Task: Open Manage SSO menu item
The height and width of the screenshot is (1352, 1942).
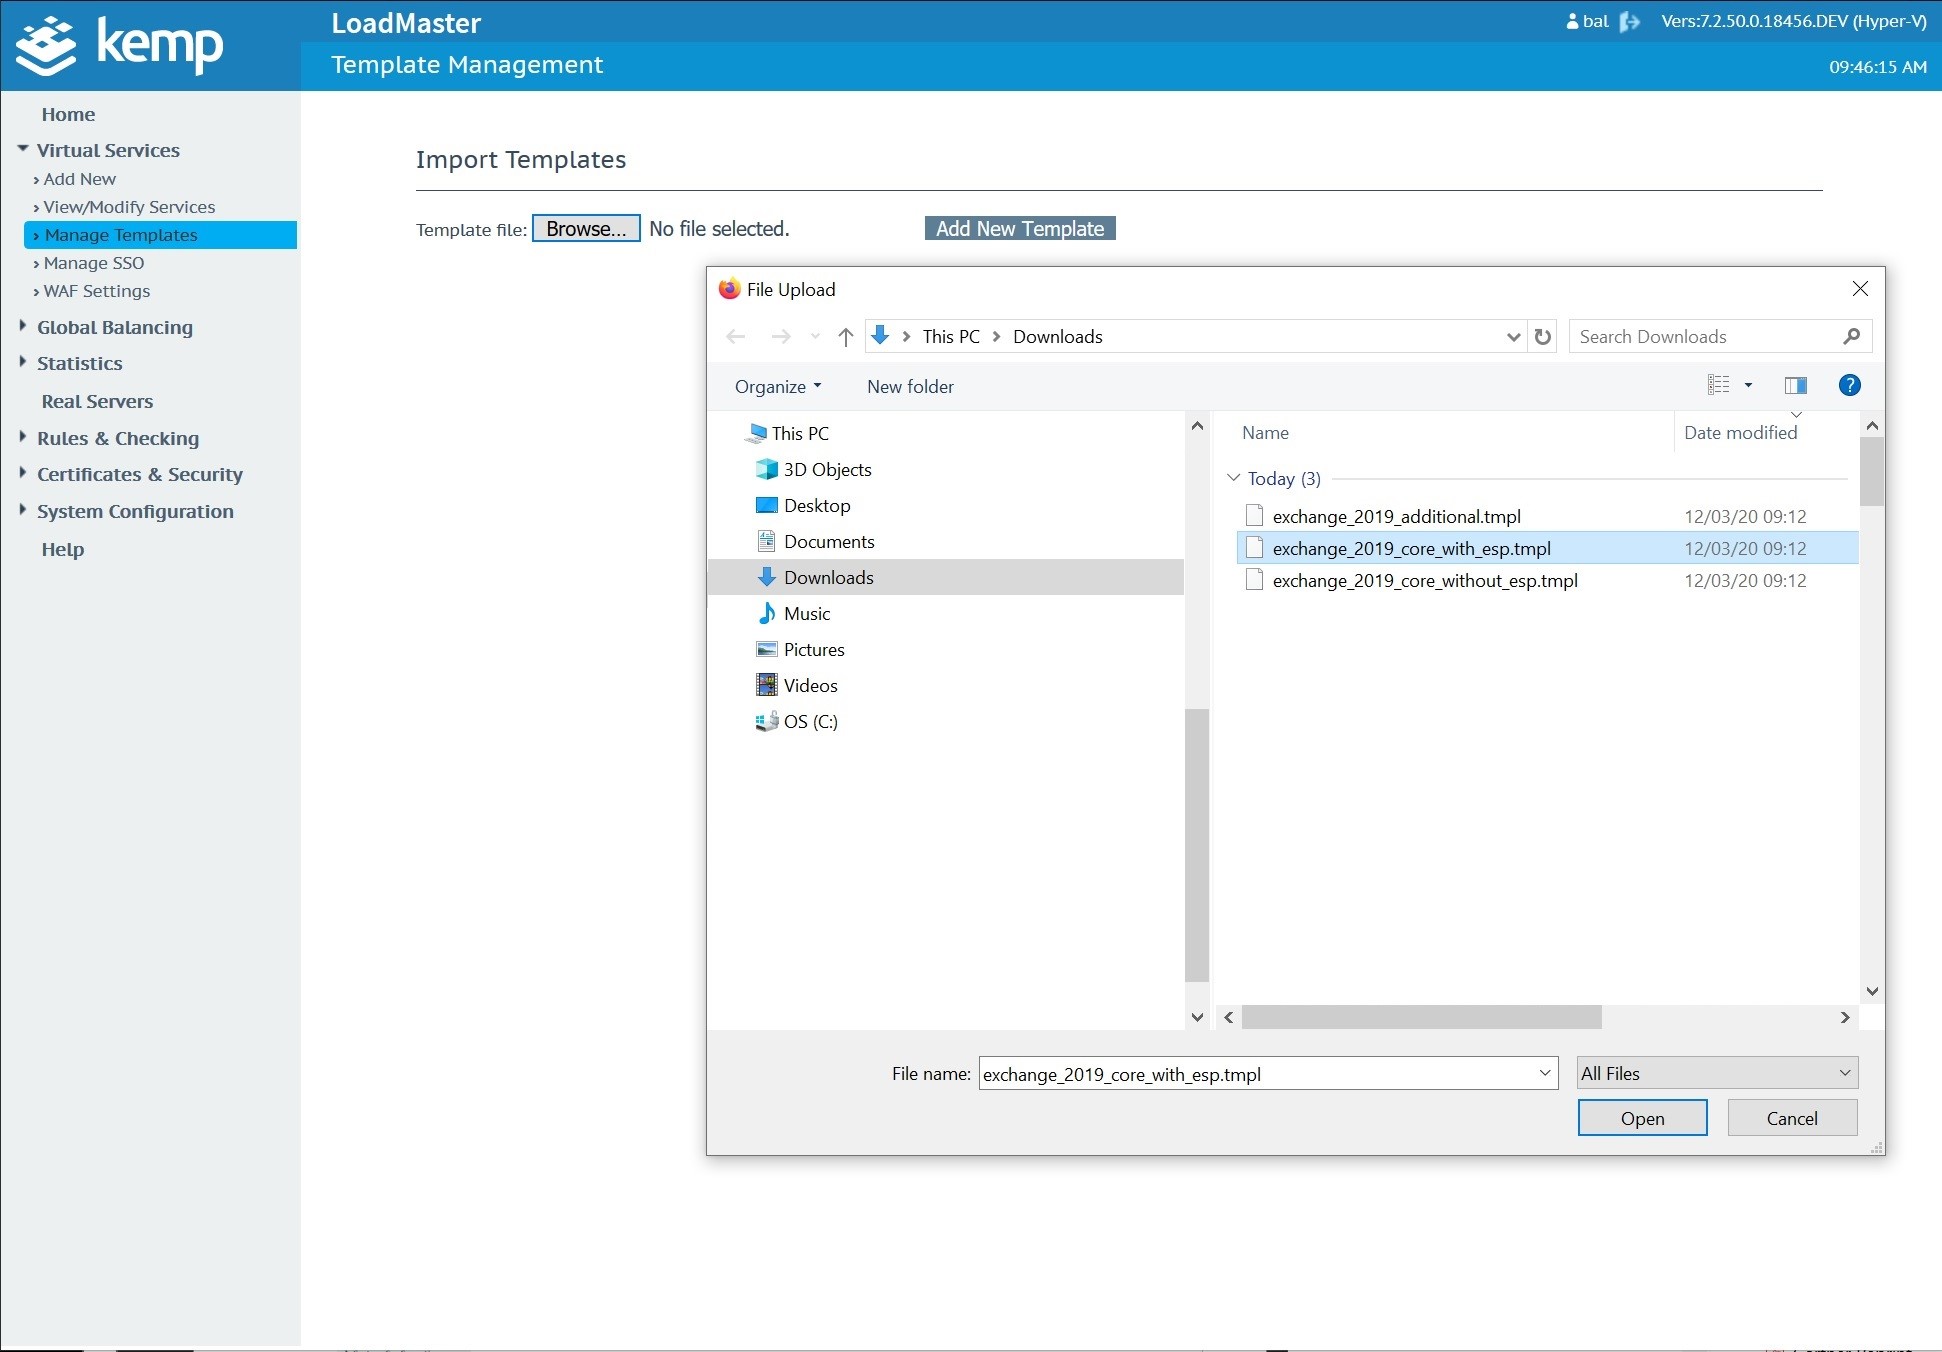Action: pyautogui.click(x=94, y=263)
